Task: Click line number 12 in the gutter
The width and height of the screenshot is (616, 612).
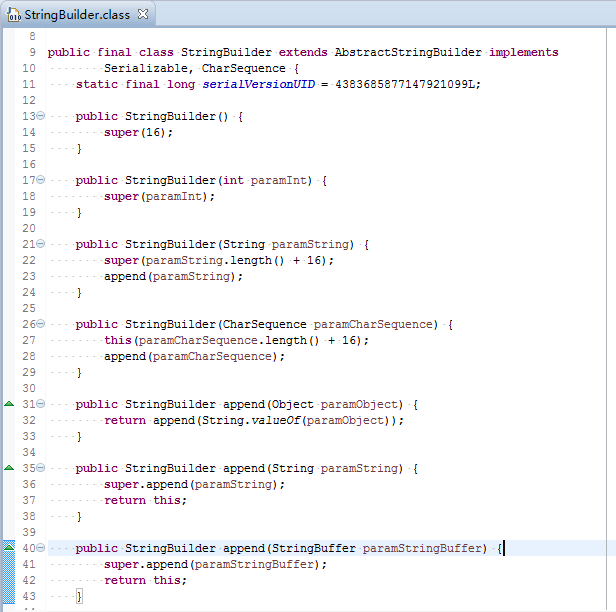Action: [x=29, y=100]
